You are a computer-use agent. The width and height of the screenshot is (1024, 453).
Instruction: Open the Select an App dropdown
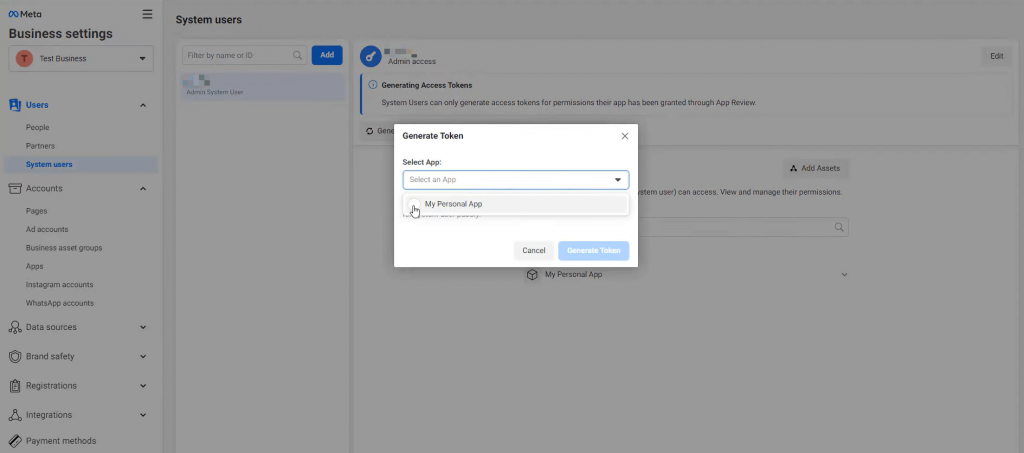516,180
